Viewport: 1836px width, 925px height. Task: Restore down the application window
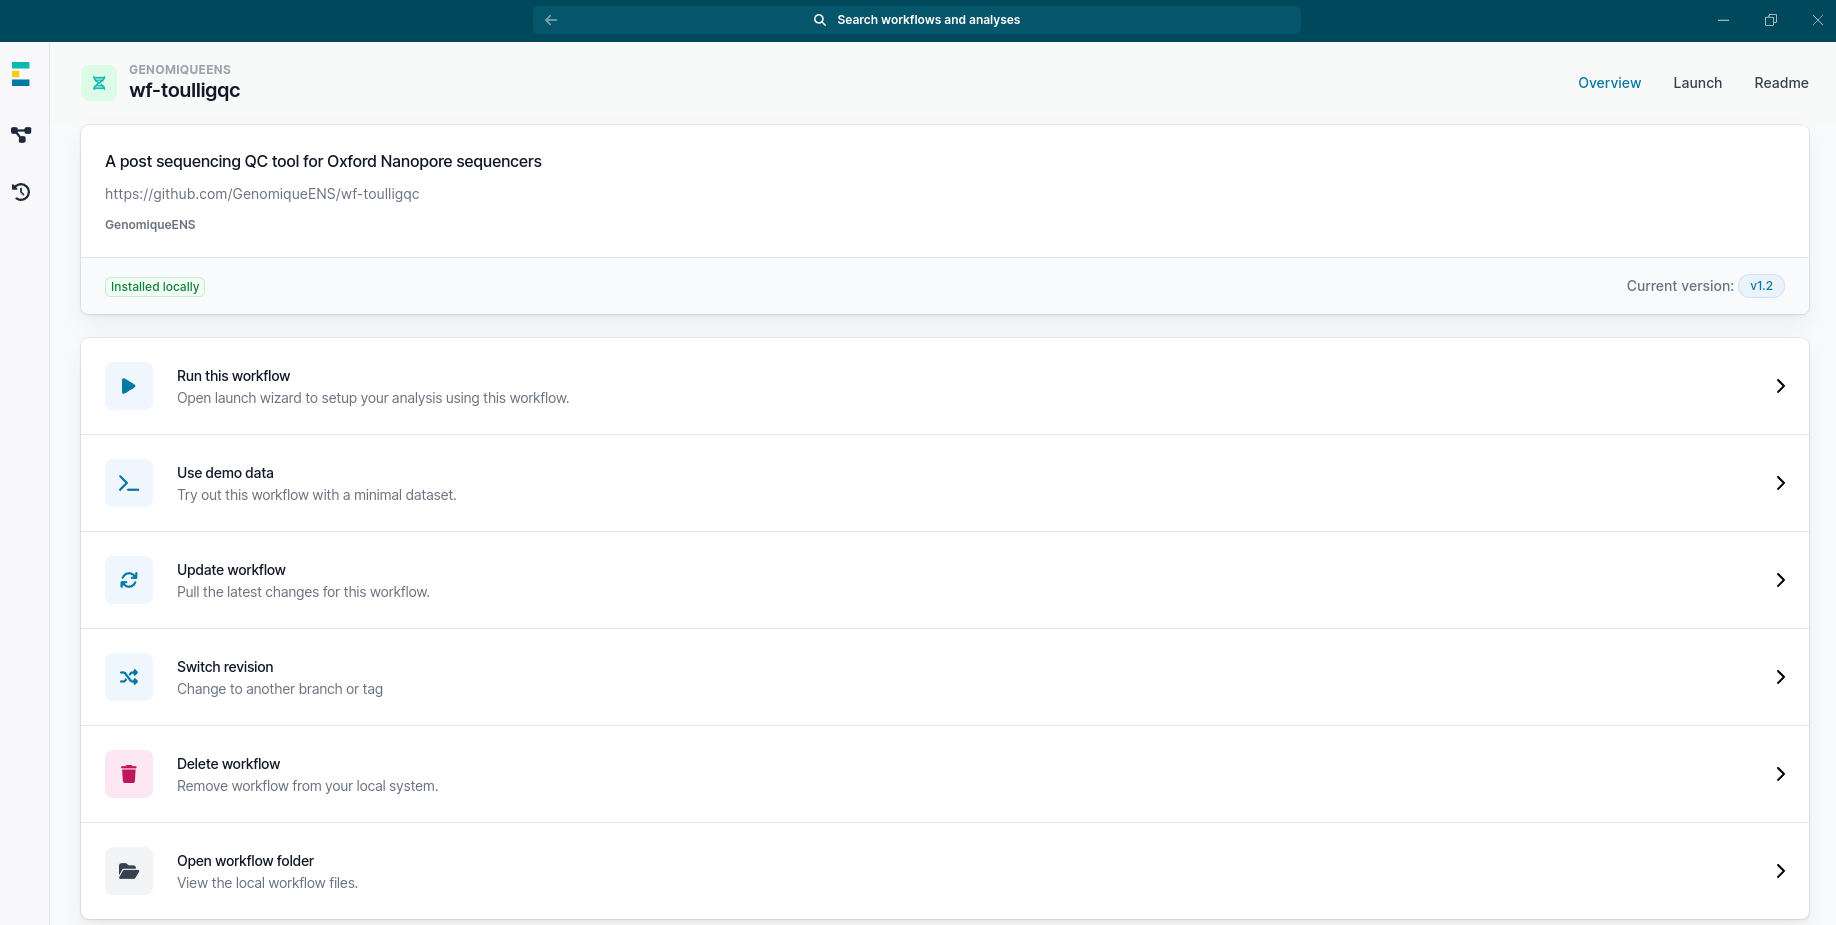pos(1770,20)
